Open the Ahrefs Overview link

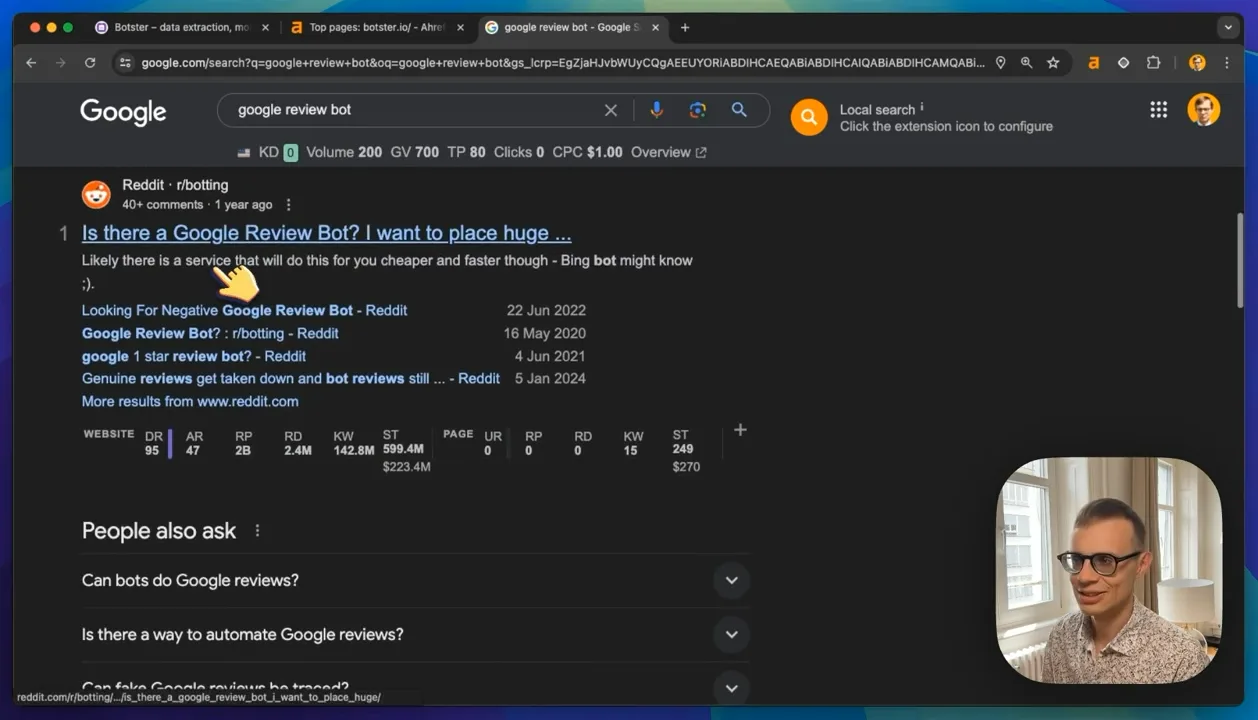coord(668,152)
